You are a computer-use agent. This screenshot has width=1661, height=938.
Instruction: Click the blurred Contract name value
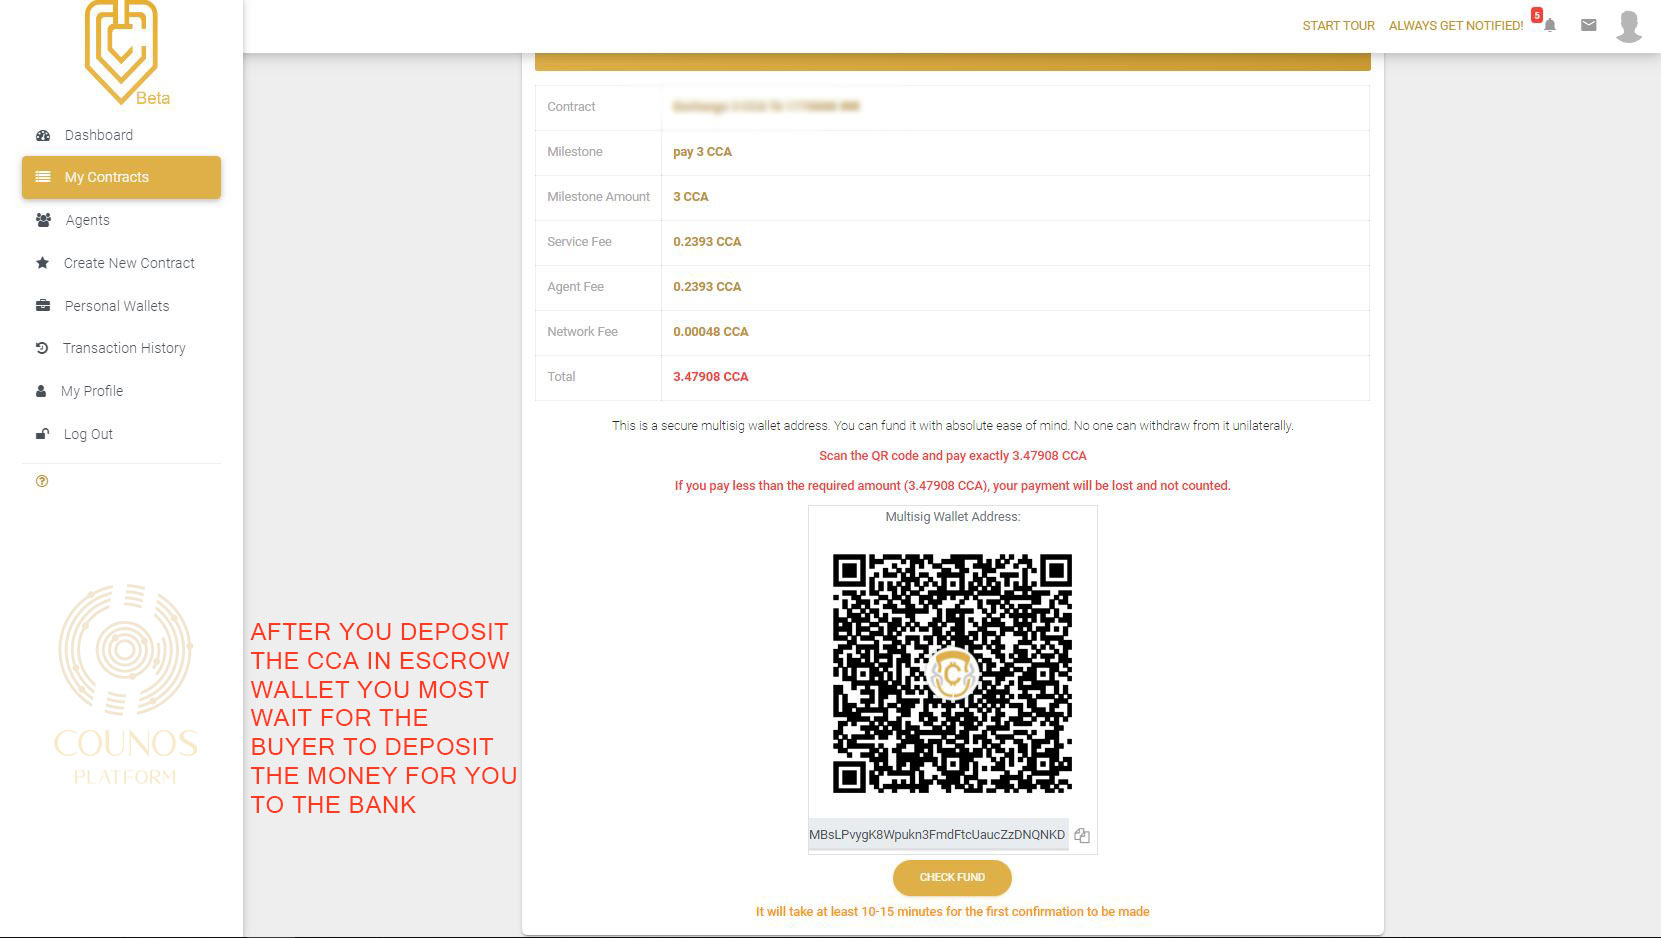766,106
